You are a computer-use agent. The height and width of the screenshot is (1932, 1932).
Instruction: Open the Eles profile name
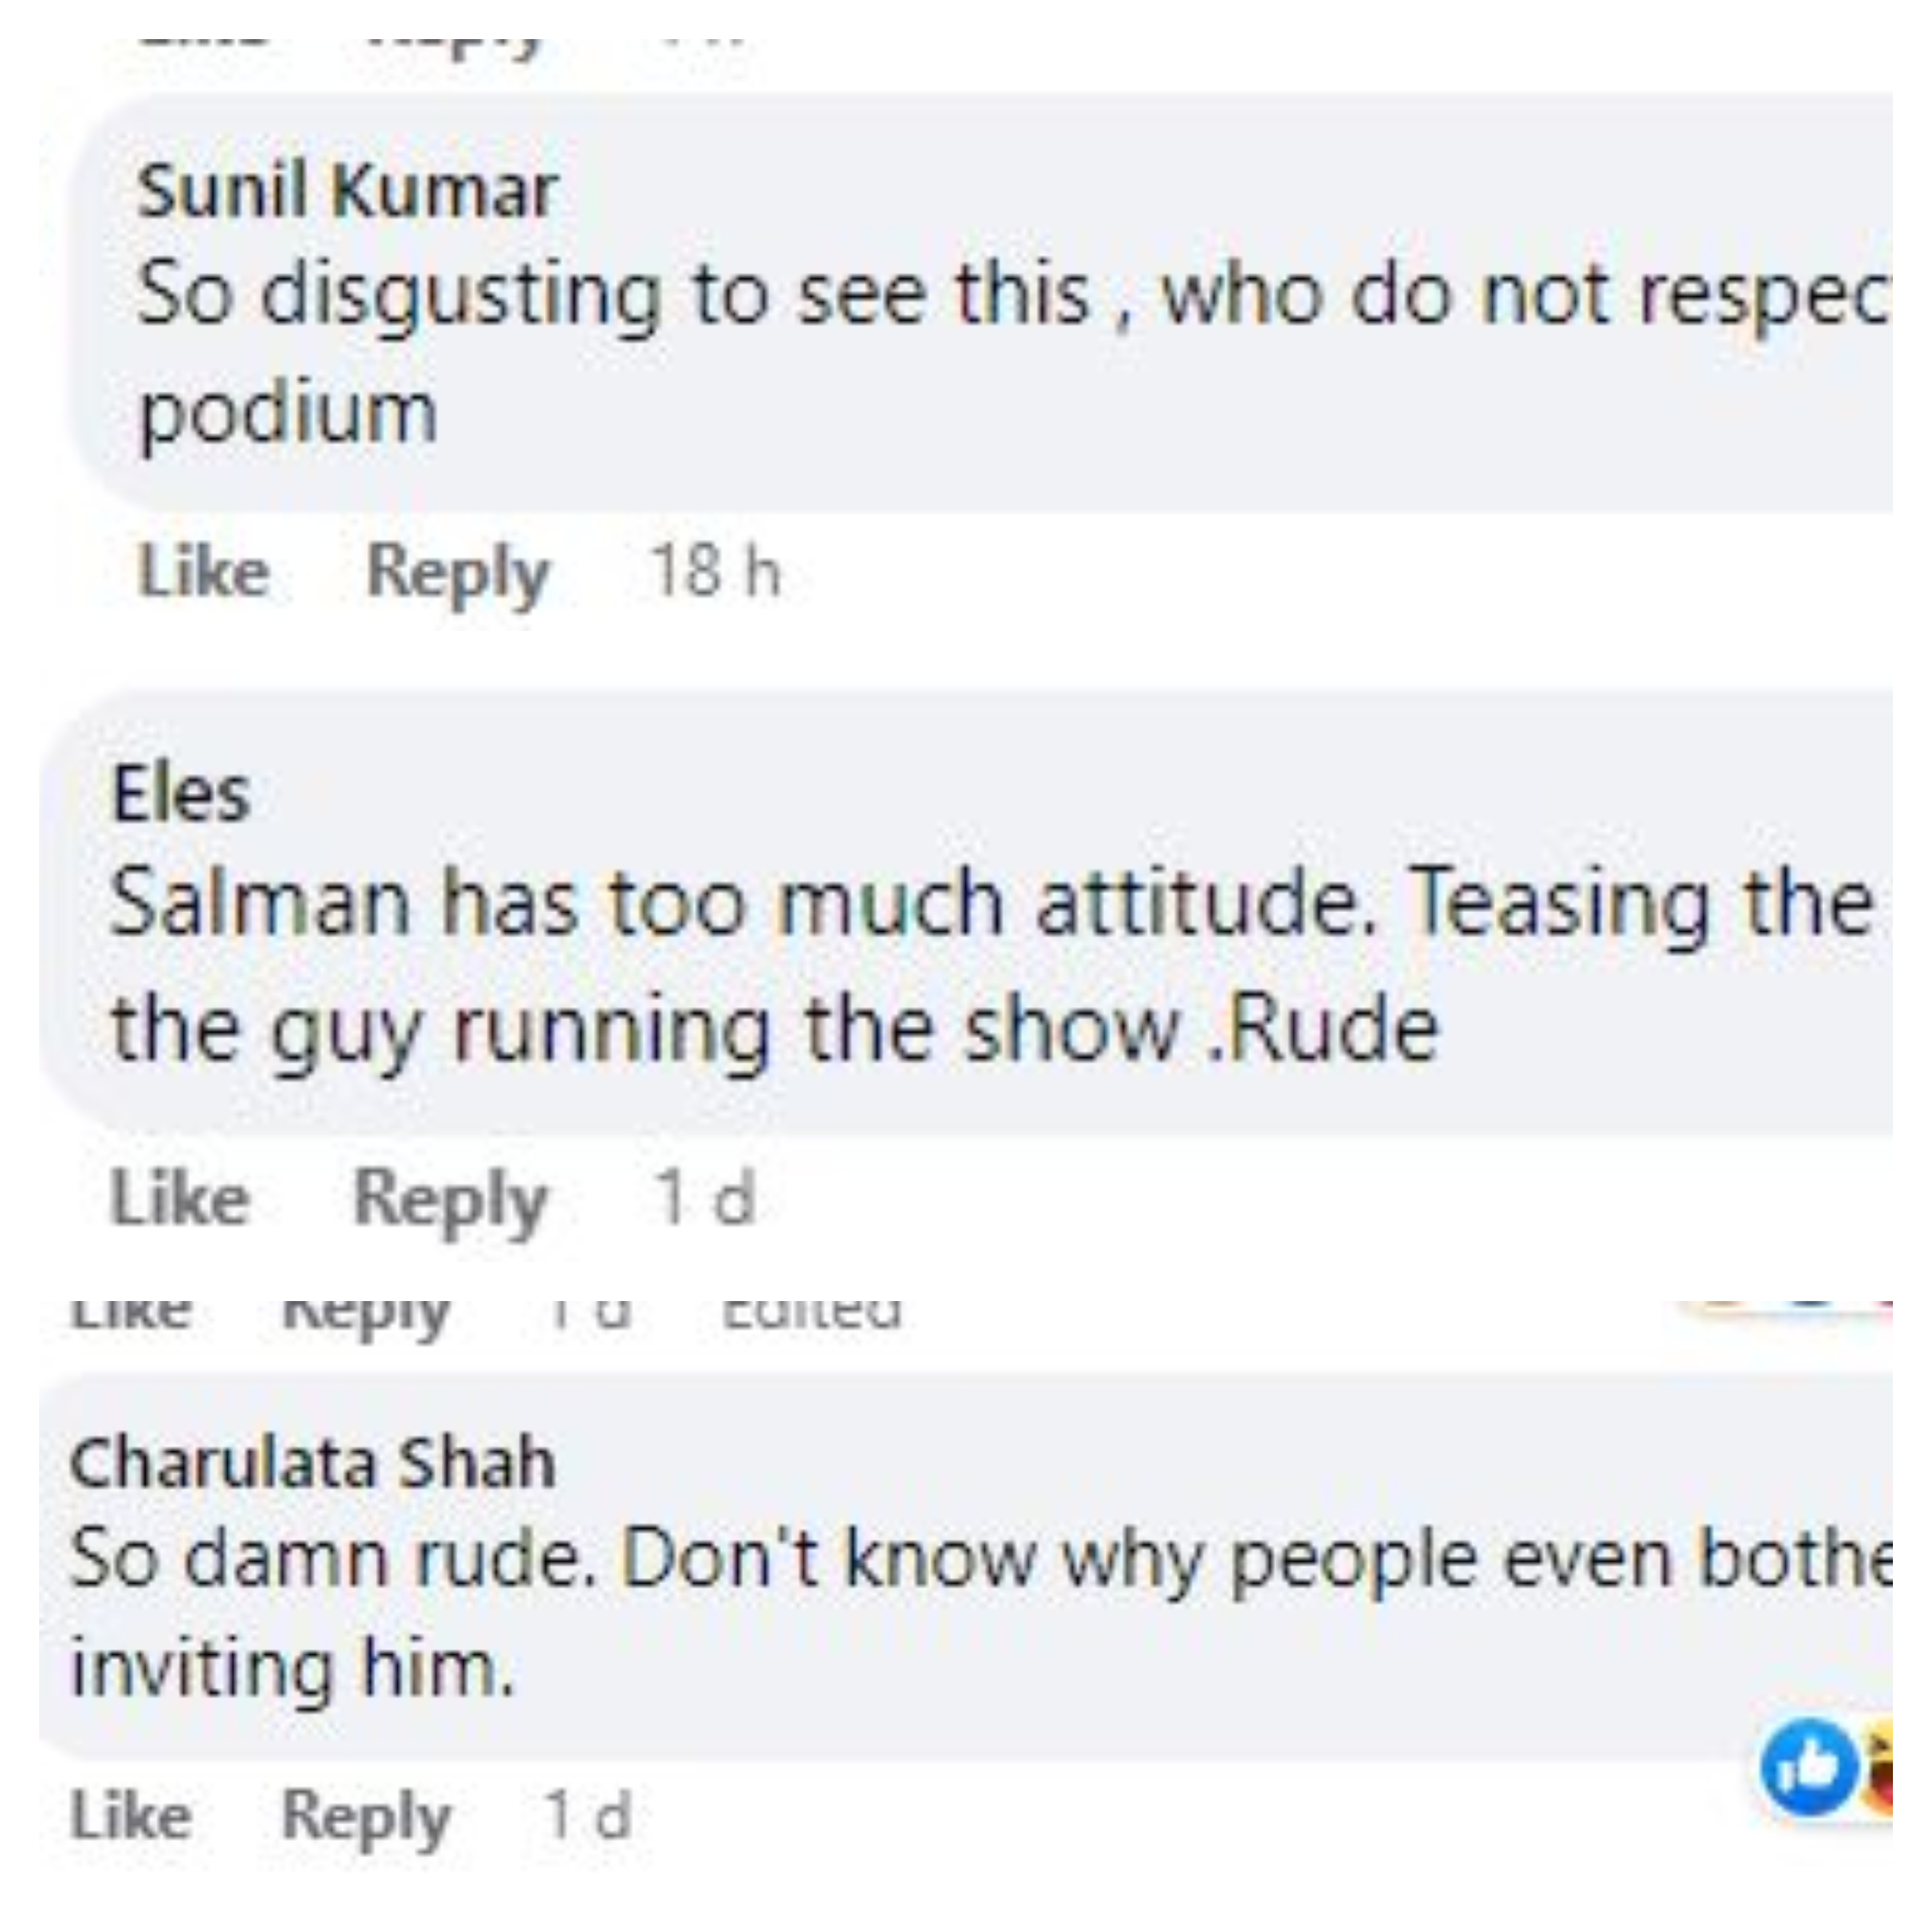coord(180,795)
